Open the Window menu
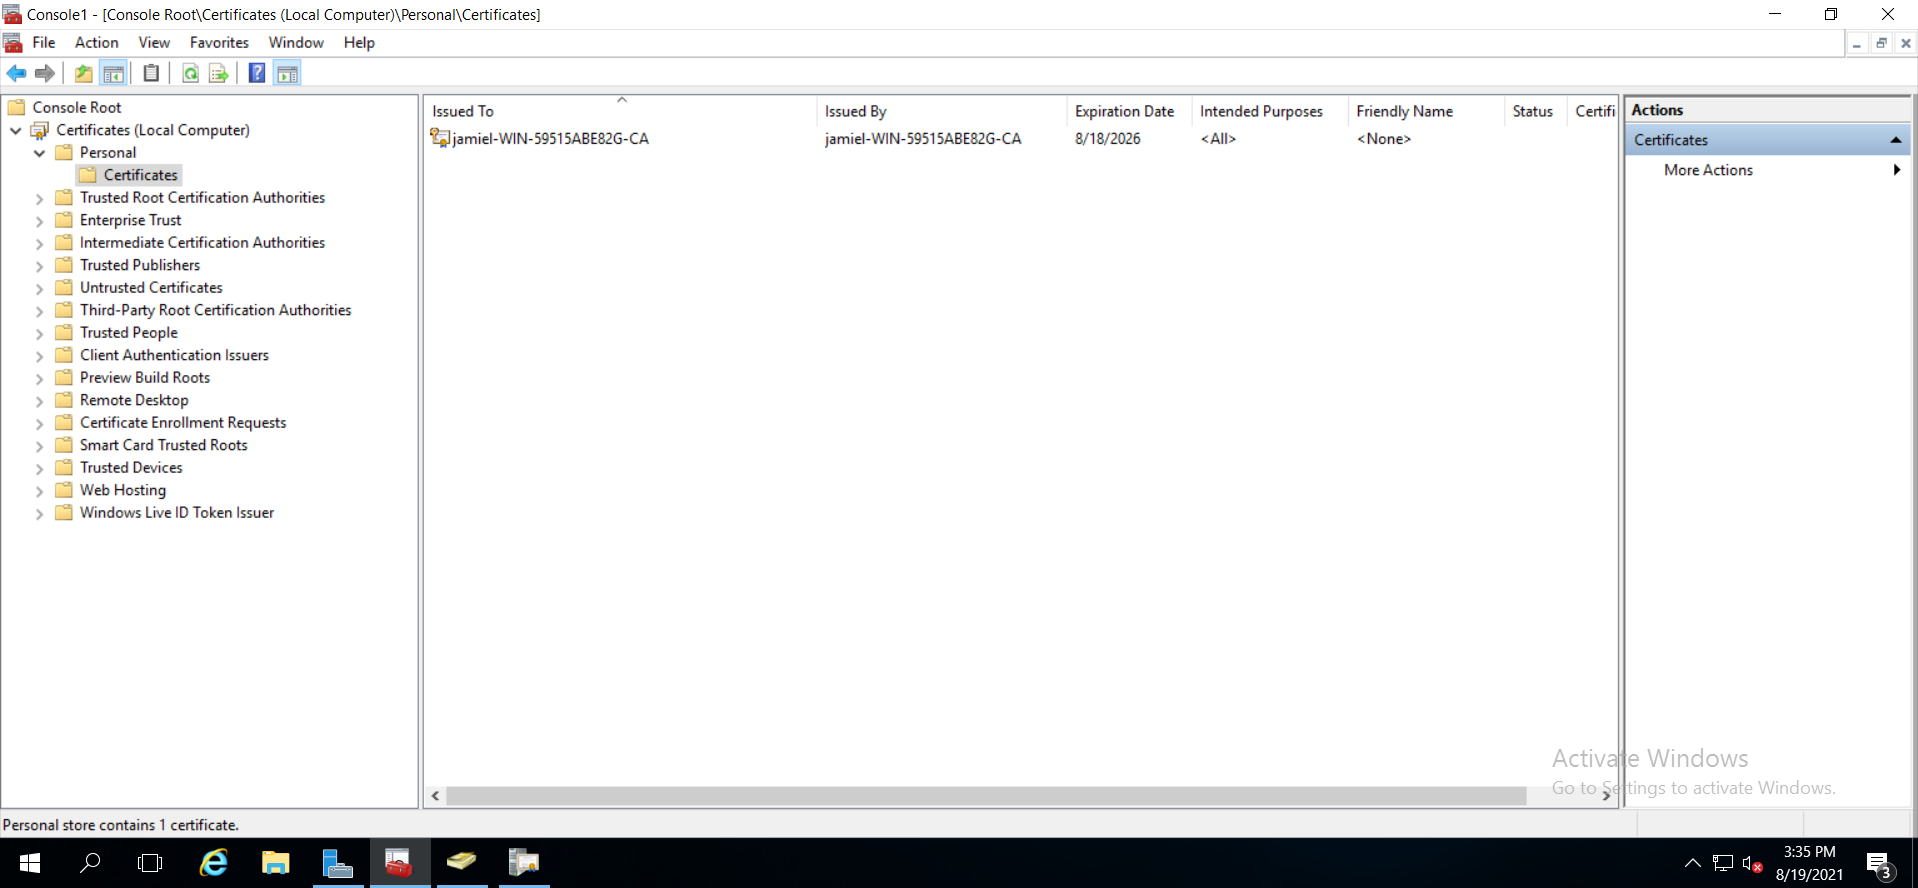The image size is (1918, 888). (x=296, y=42)
